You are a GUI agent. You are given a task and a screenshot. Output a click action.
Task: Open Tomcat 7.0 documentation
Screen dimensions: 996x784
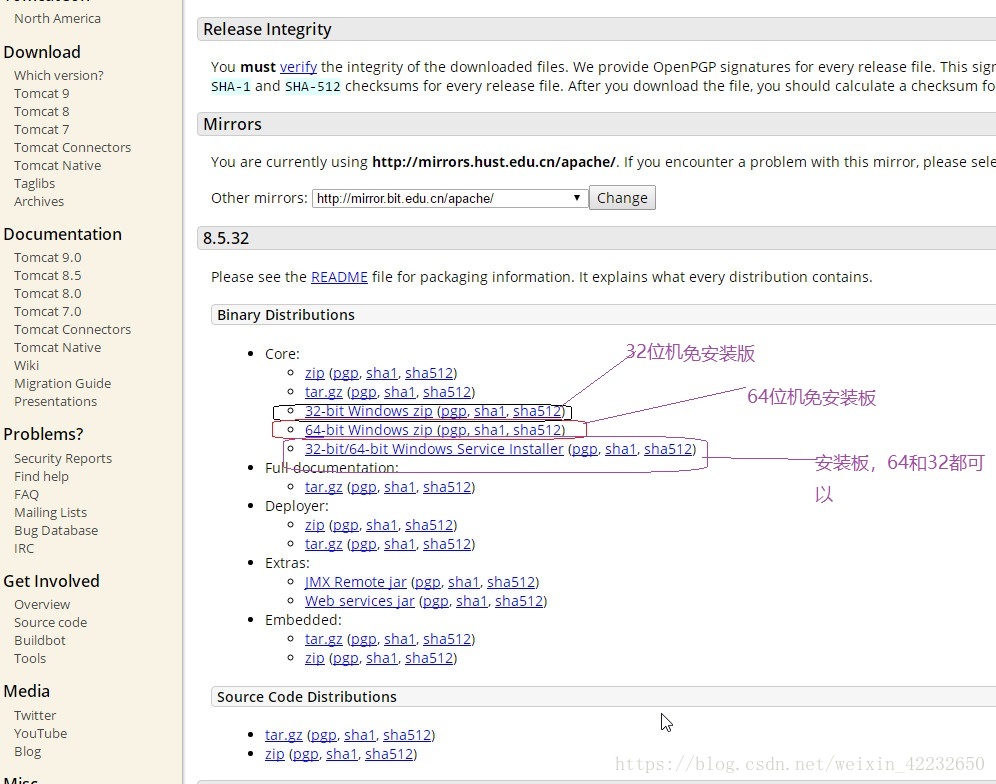coord(48,311)
